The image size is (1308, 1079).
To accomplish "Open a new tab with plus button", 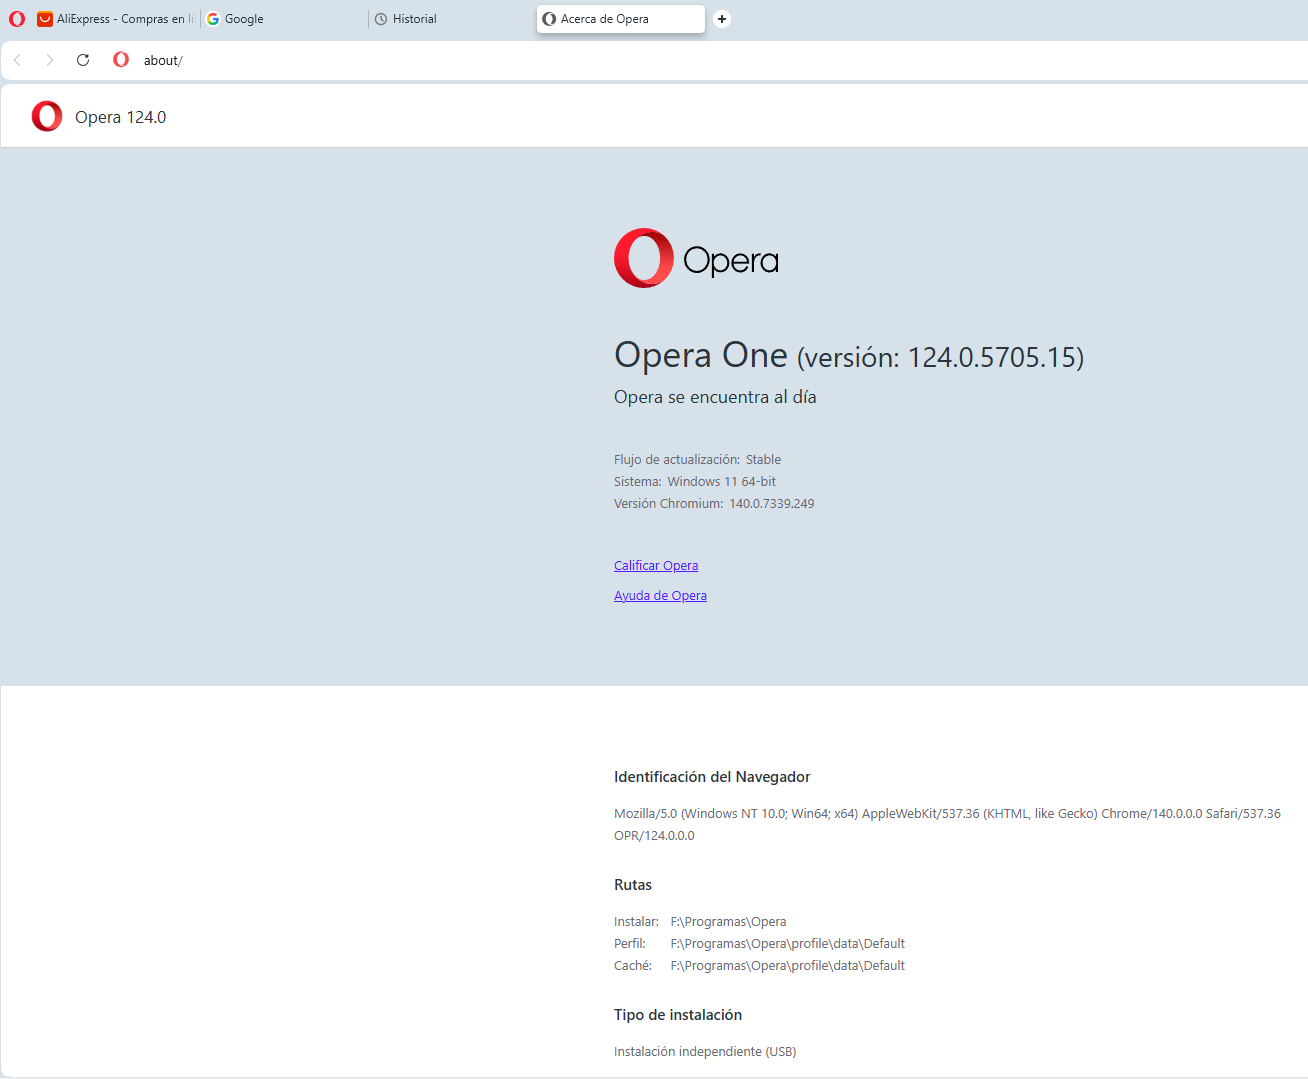I will point(722,19).
